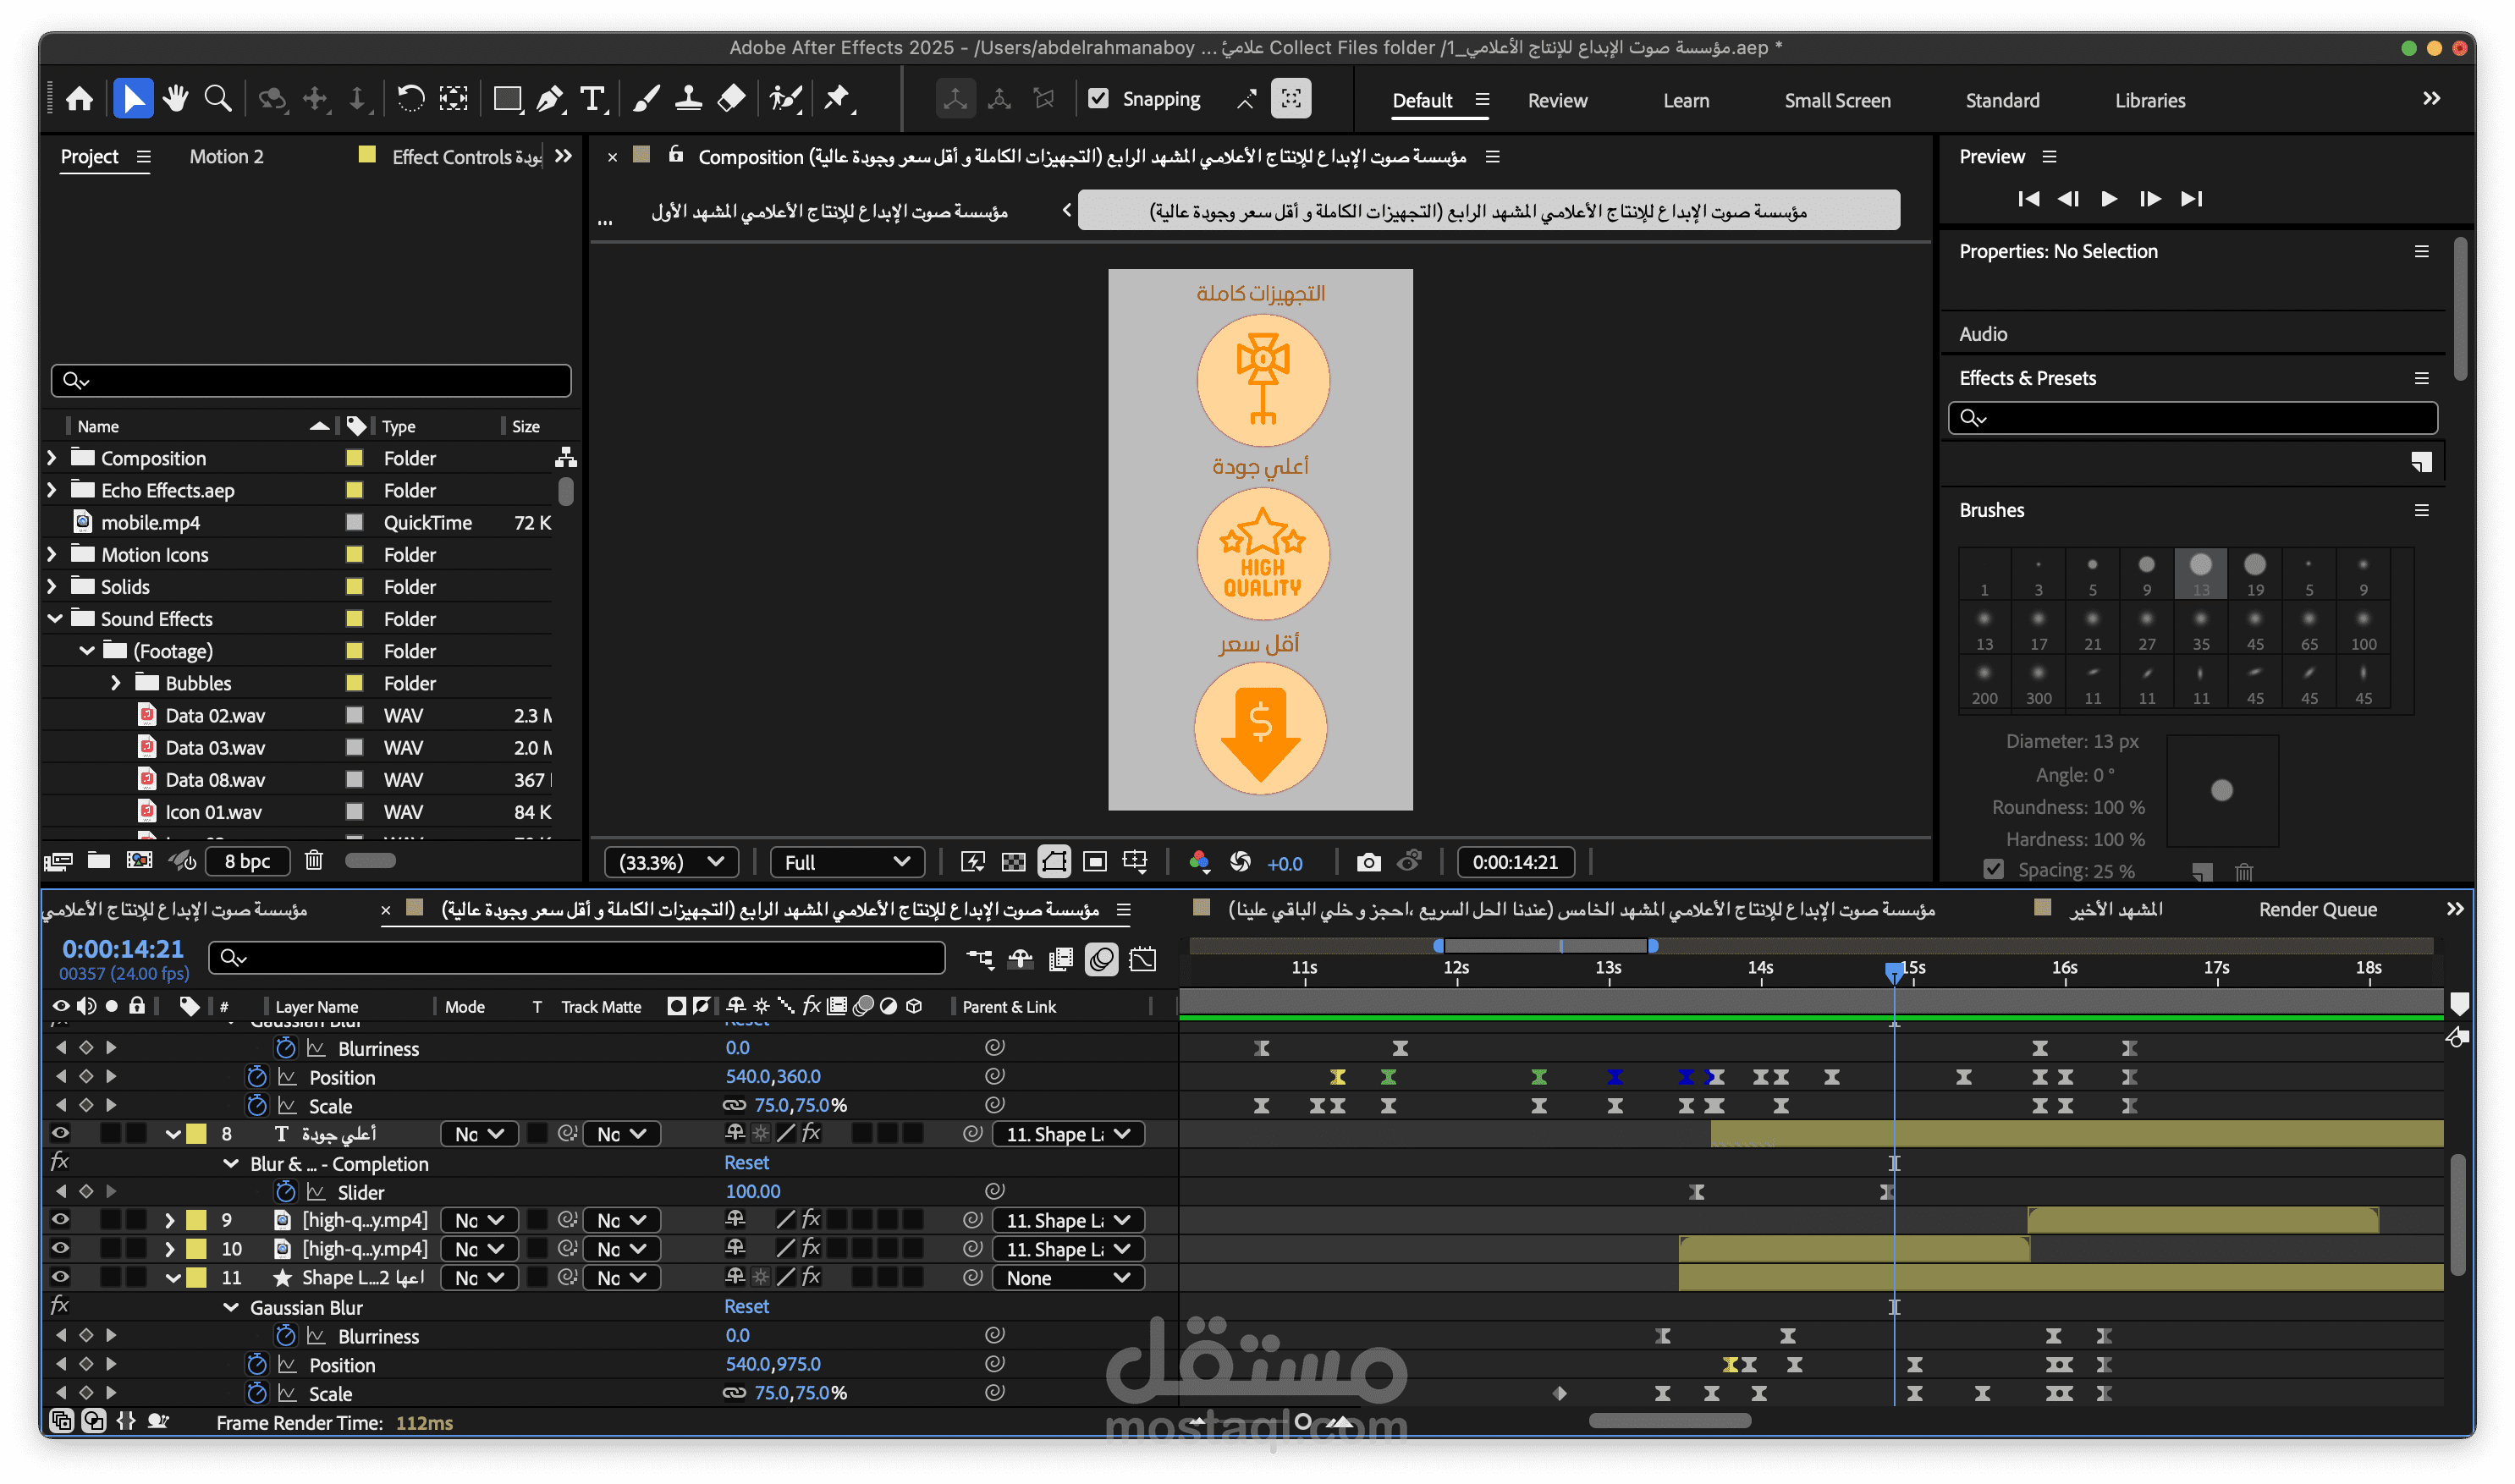
Task: Click the 8 bpc color depth button
Action: (247, 861)
